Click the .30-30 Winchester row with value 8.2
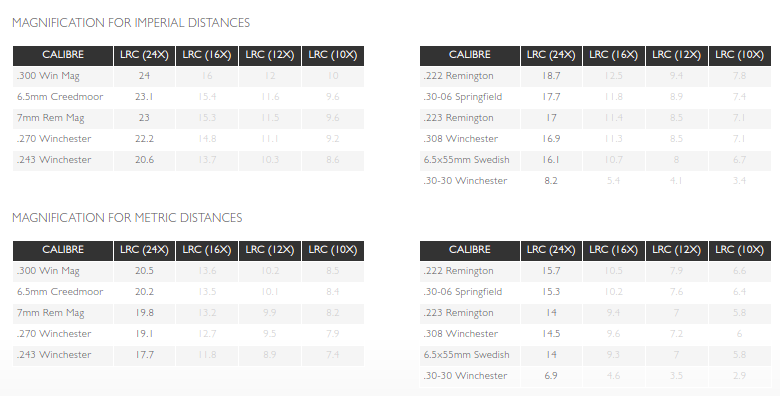 (595, 181)
